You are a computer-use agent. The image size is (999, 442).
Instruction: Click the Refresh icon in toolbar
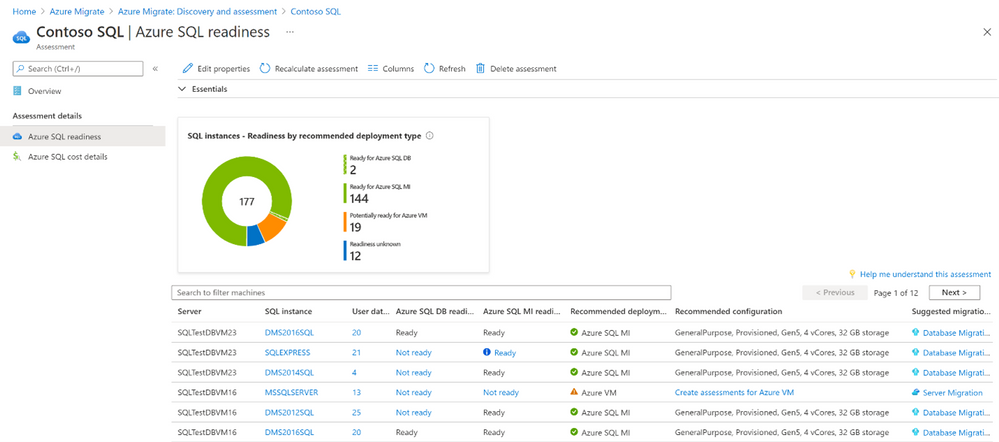click(429, 68)
